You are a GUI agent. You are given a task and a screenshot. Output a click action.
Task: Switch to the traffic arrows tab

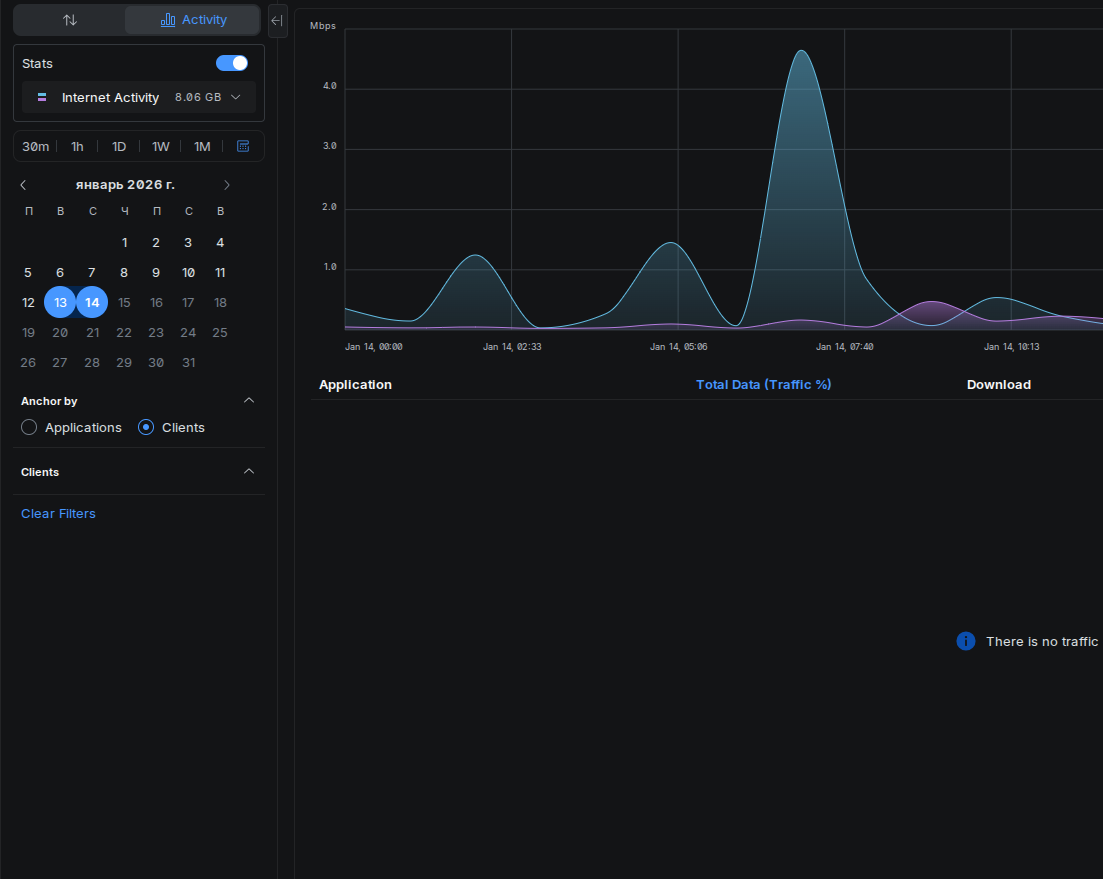[69, 20]
